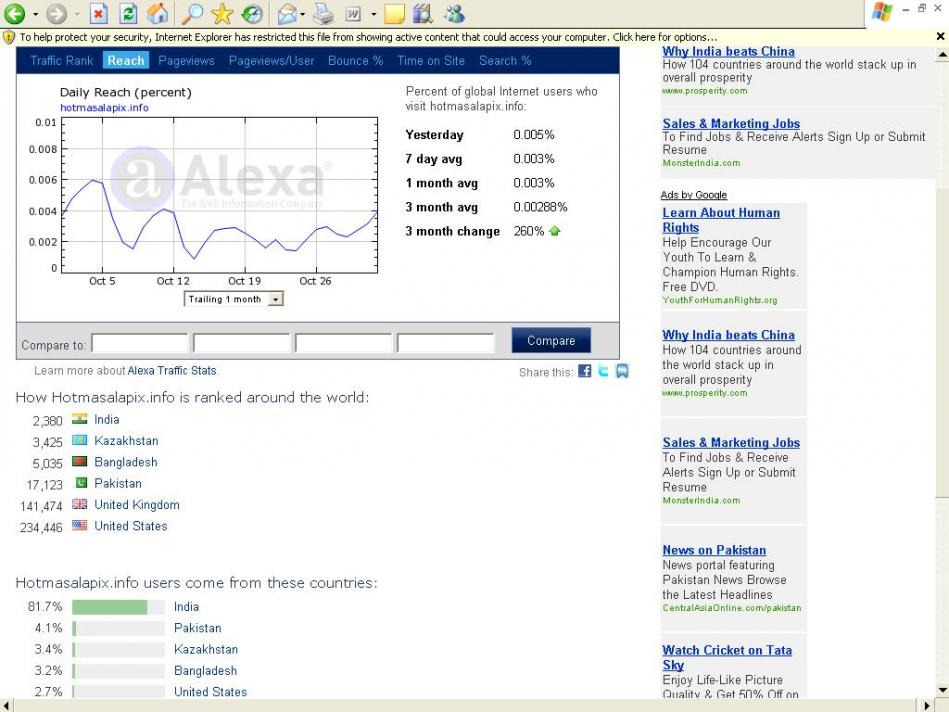Click the Research books icon
949x712 pixels.
tap(423, 13)
